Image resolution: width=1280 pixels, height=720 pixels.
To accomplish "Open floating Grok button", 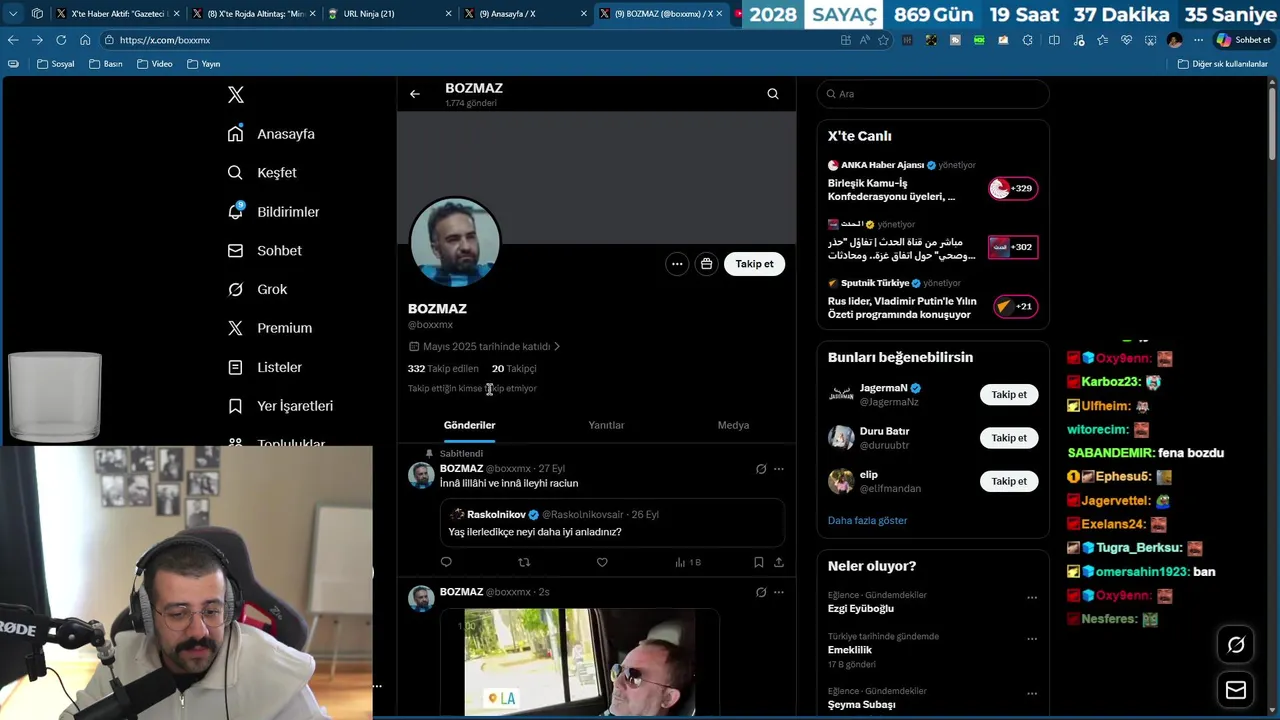I will click(1236, 646).
